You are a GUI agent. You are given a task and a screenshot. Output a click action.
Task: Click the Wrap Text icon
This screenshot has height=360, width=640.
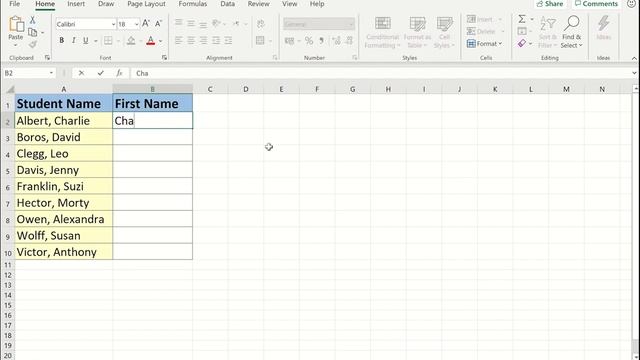[260, 24]
